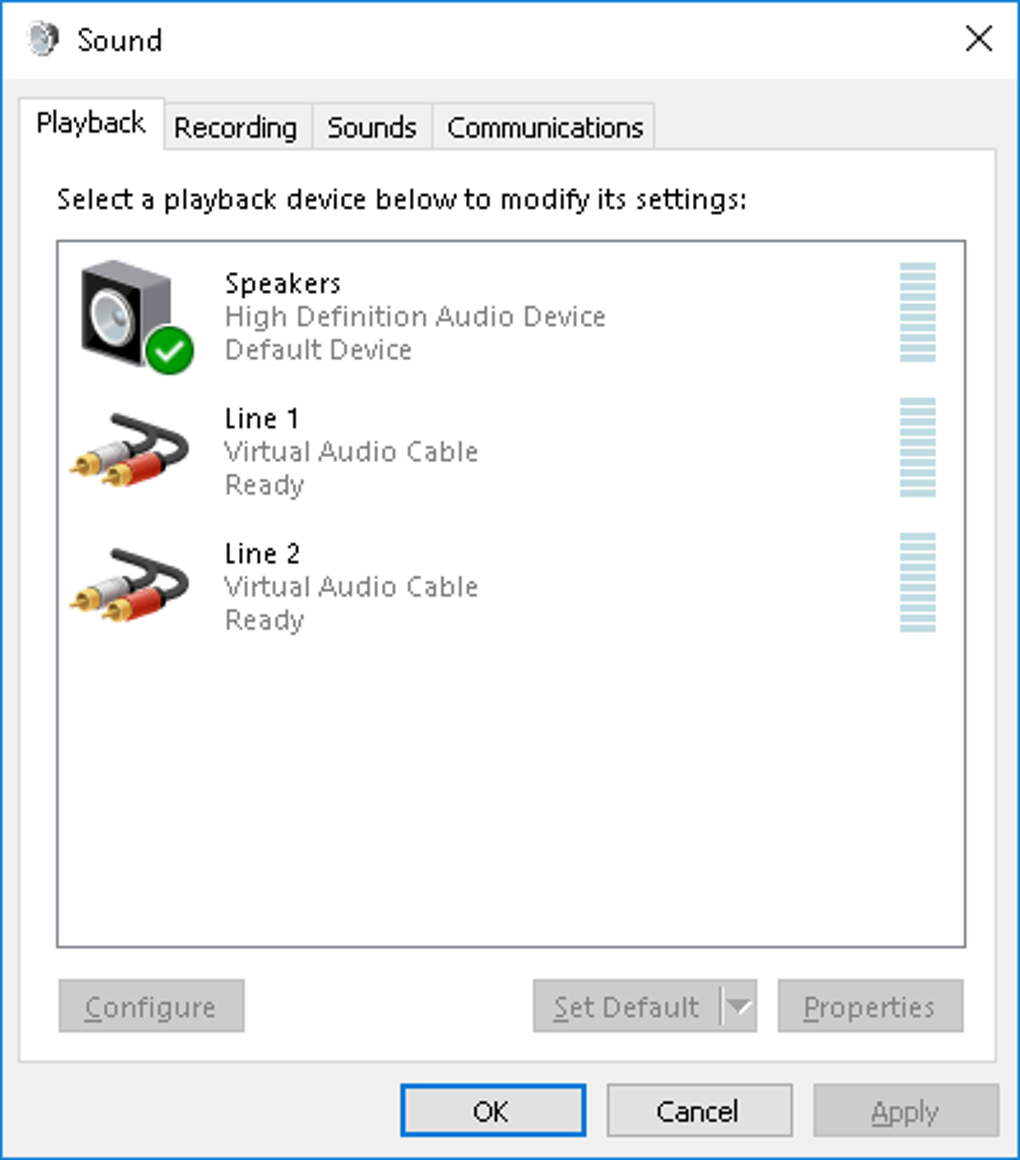The height and width of the screenshot is (1160, 1020).
Task: Go to the Communications tab
Action: click(545, 128)
